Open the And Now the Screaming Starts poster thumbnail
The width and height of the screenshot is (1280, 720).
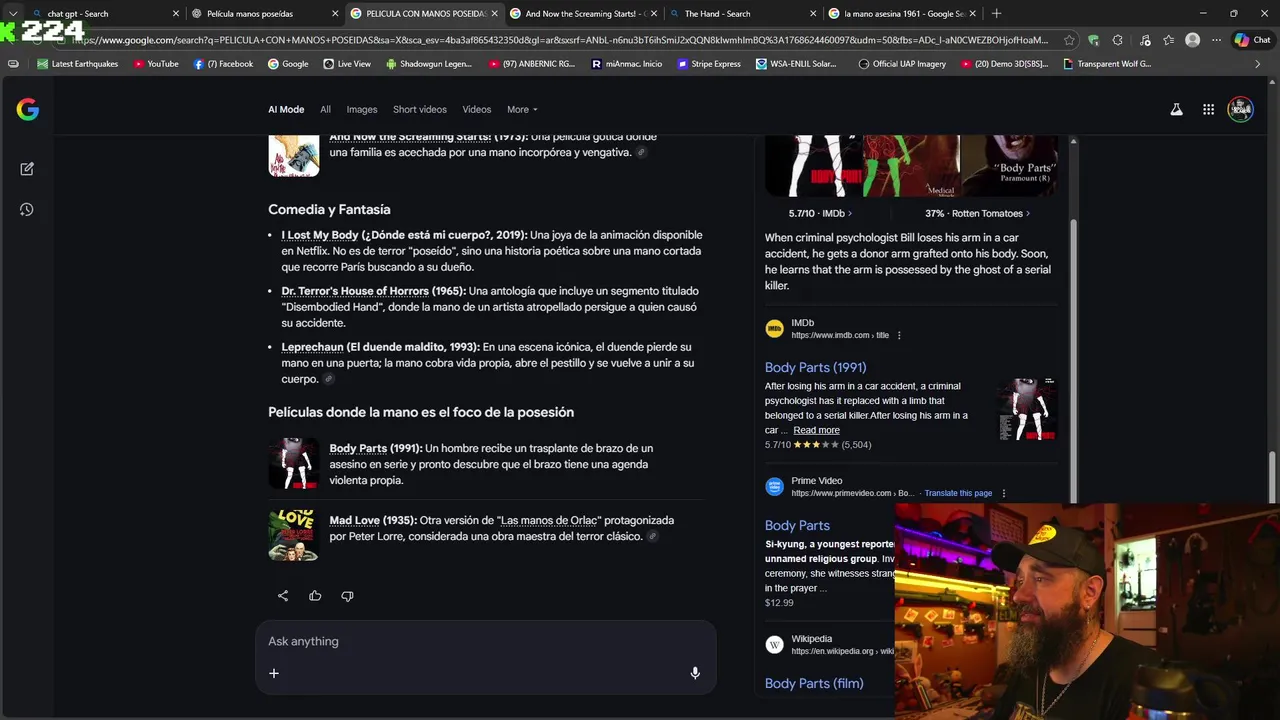(x=293, y=155)
